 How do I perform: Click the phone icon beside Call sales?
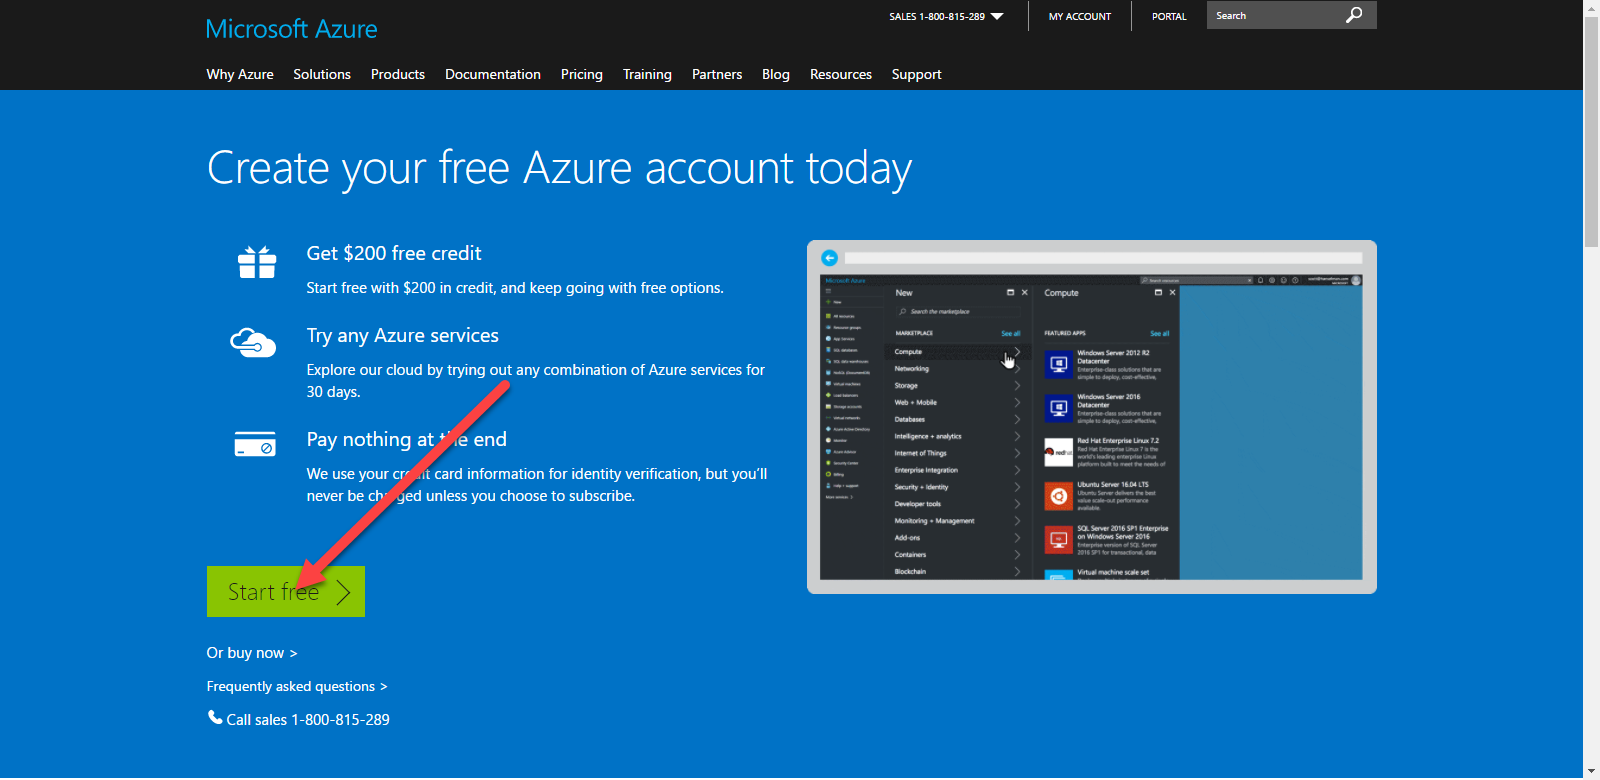pos(215,717)
